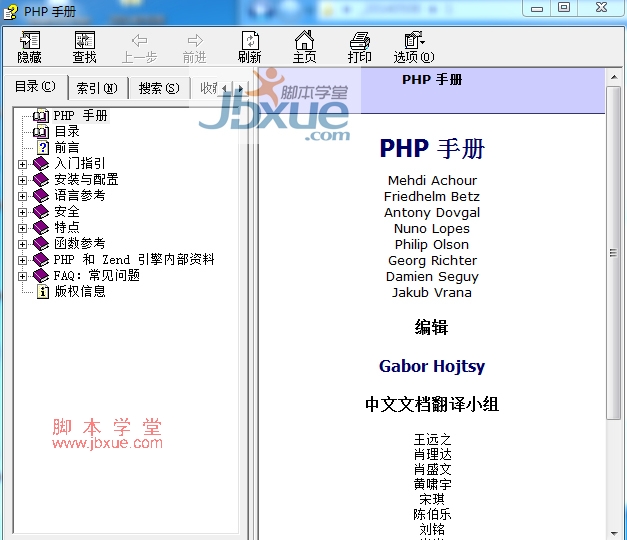The height and width of the screenshot is (540, 627).
Task: Select 语言参考 in the contents tree
Action: tap(80, 196)
